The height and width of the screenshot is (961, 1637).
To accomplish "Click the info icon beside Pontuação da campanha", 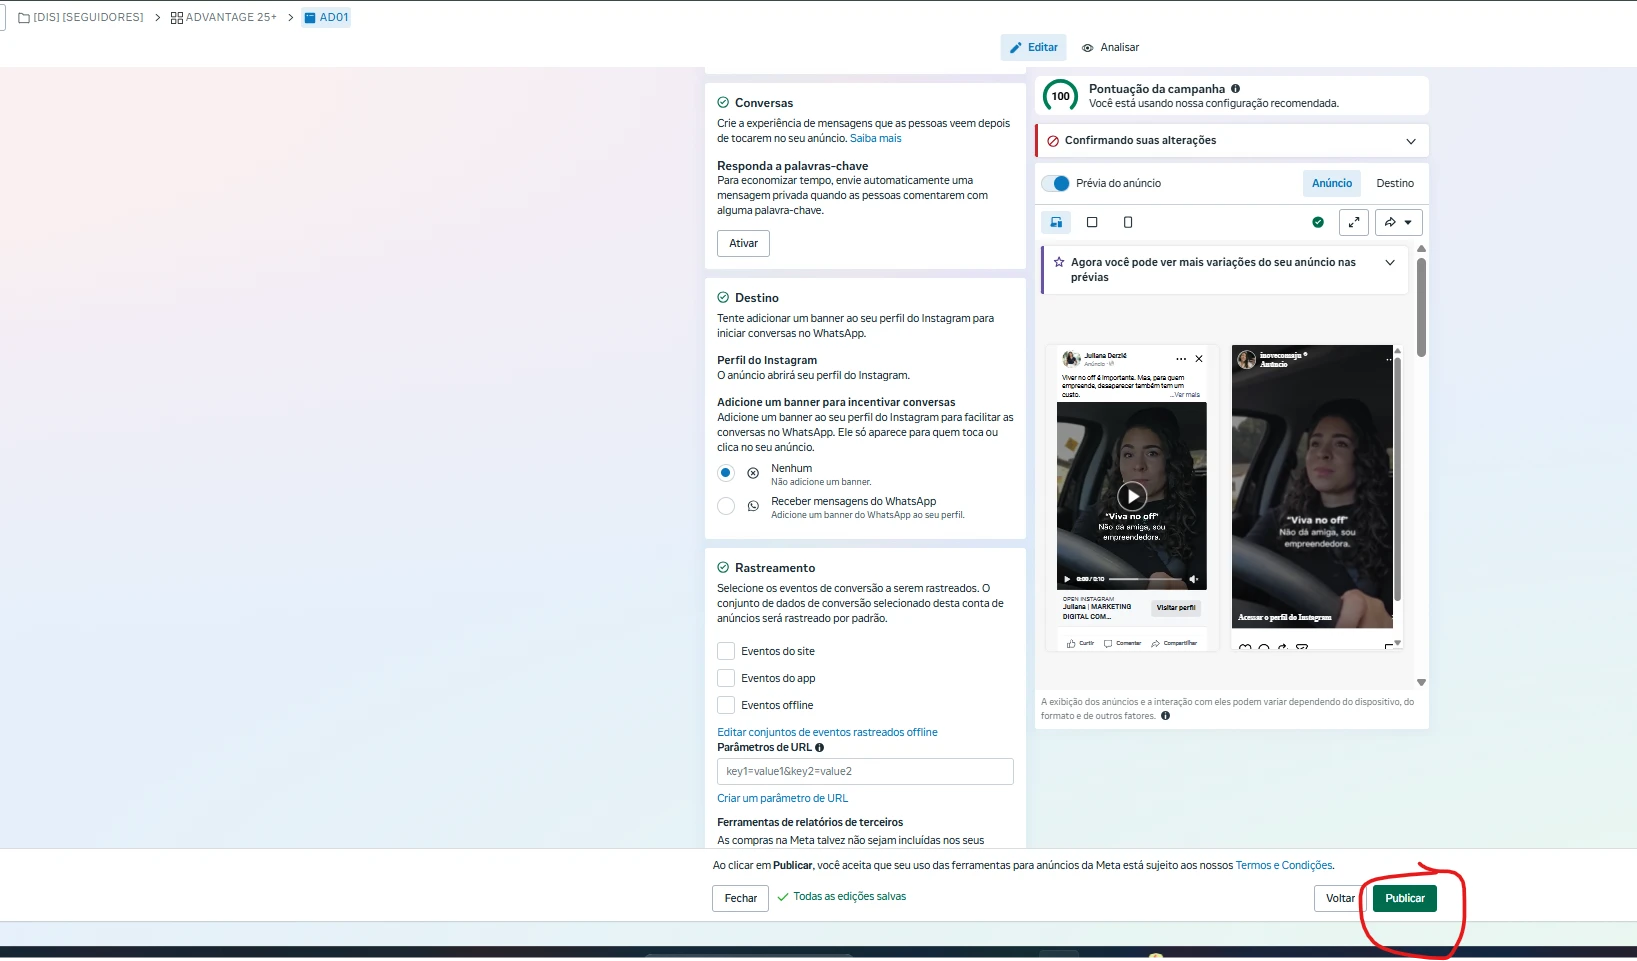I will pos(1236,89).
